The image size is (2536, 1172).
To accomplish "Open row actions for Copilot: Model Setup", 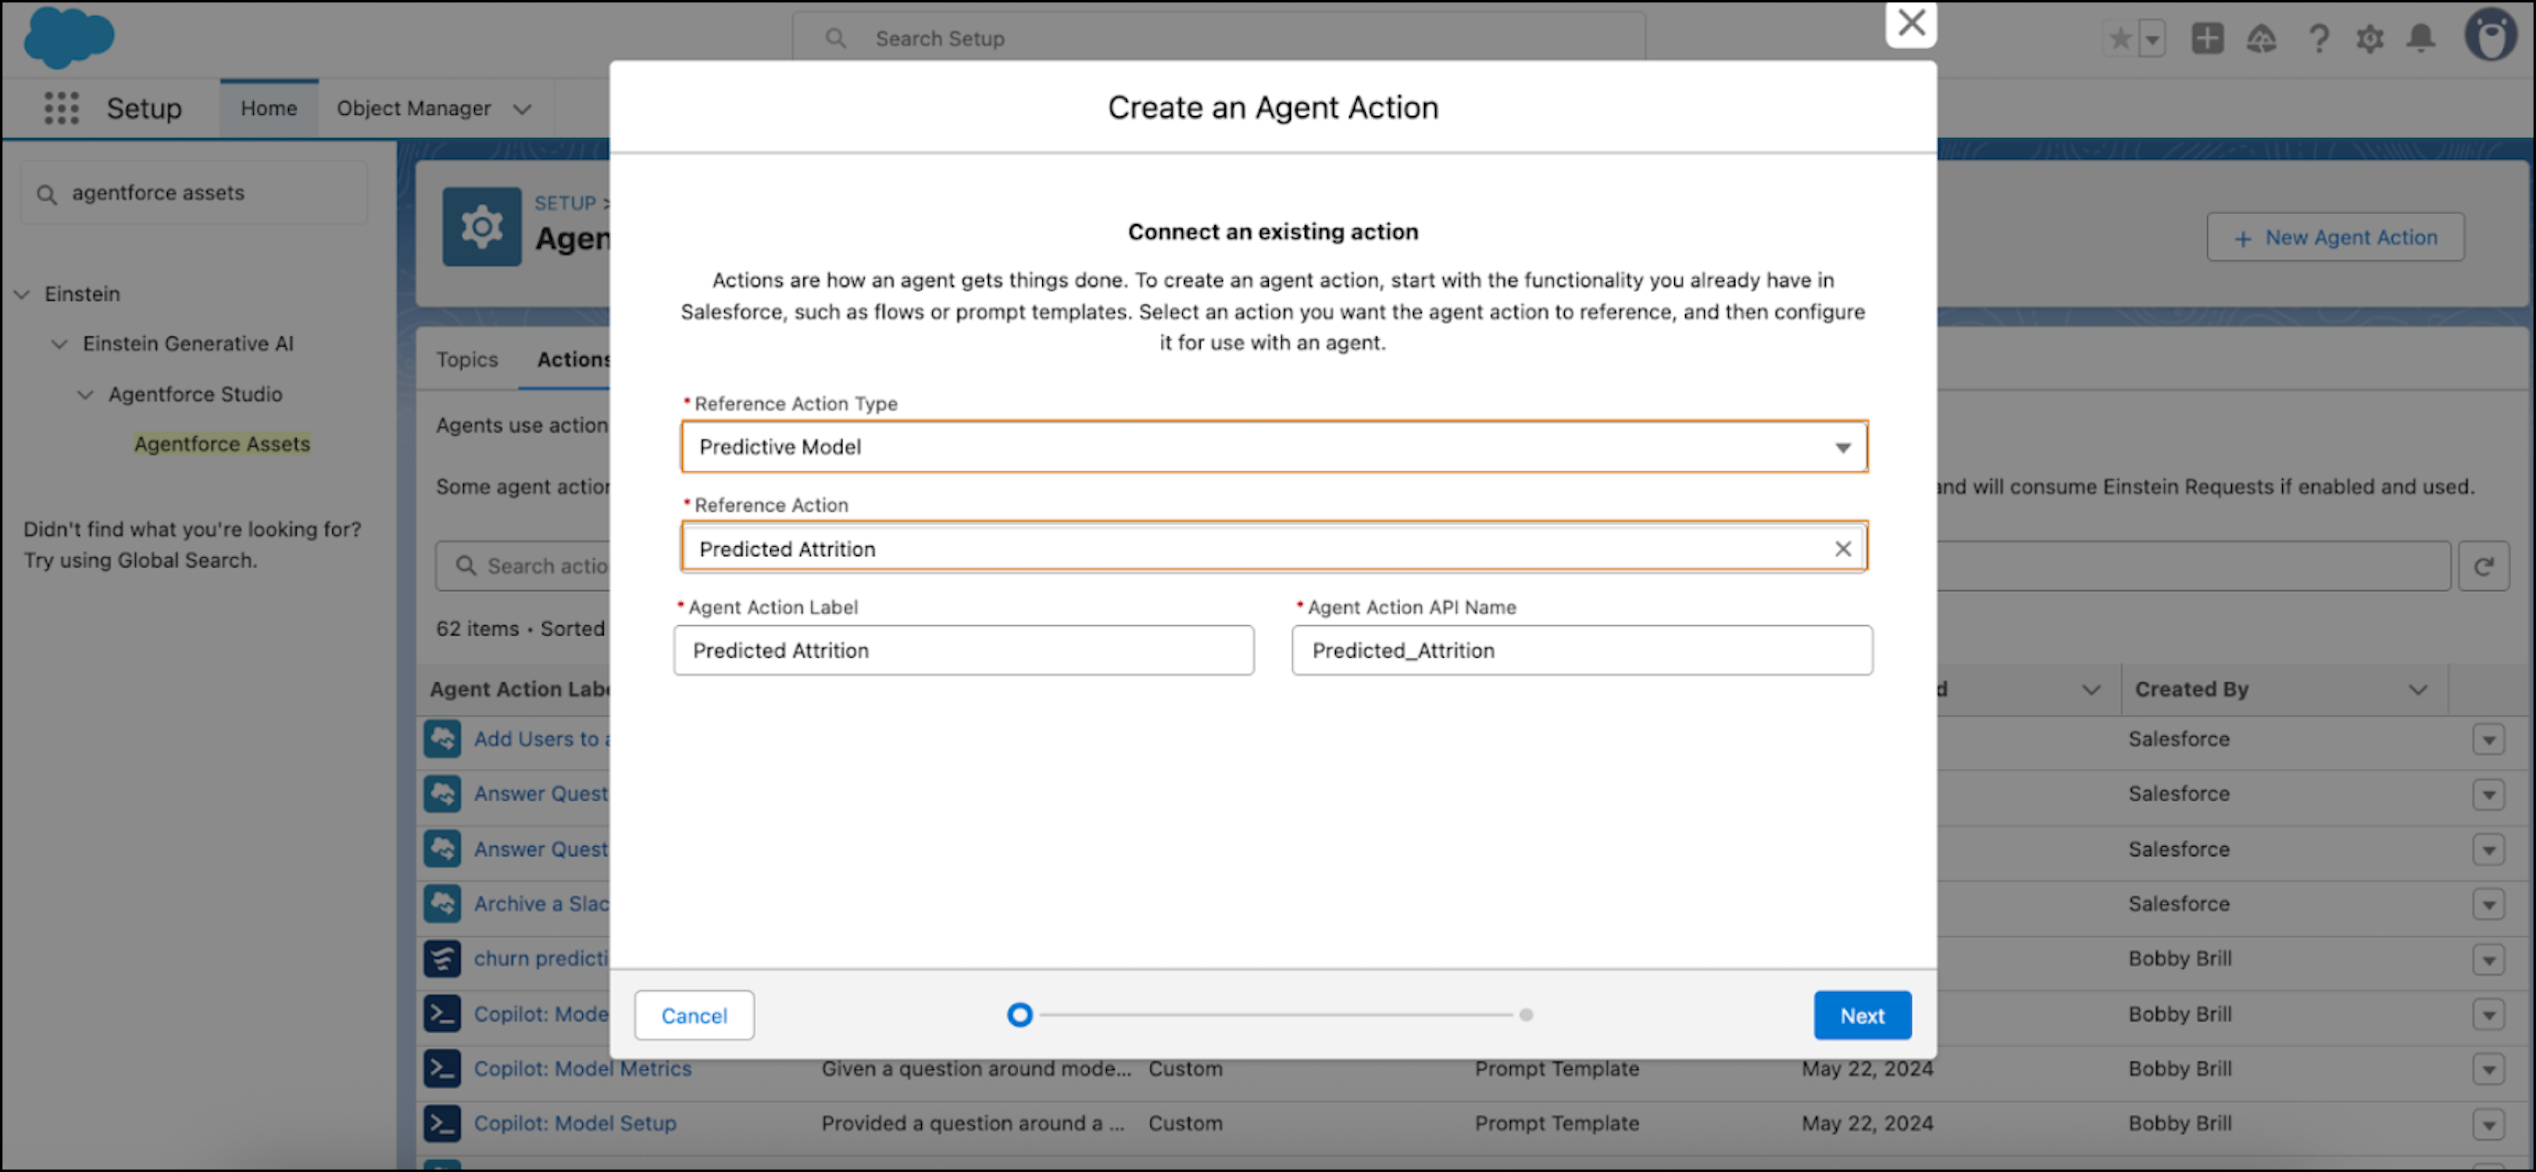I will (x=2488, y=1125).
